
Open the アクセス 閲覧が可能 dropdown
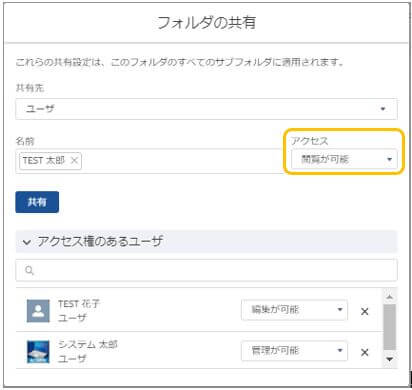pos(344,159)
